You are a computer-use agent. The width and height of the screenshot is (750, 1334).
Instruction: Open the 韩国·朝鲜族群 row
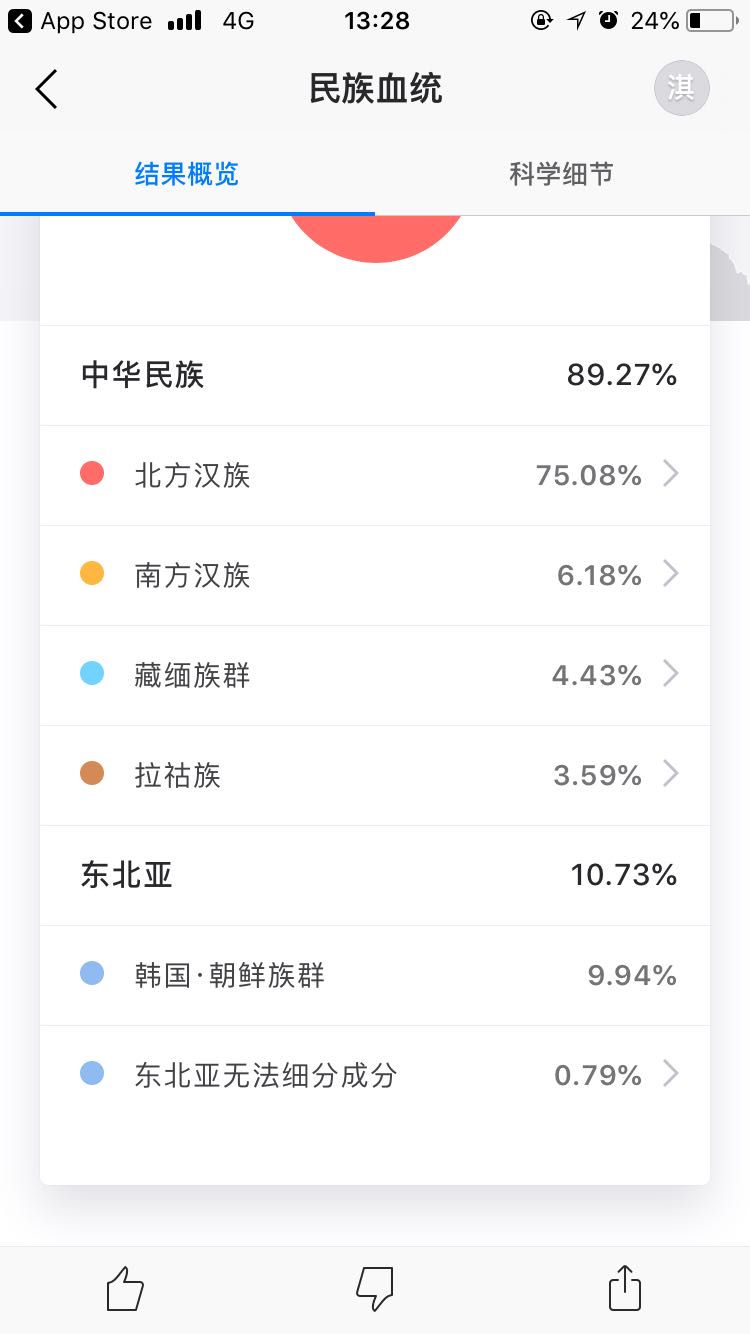pyautogui.click(x=375, y=975)
